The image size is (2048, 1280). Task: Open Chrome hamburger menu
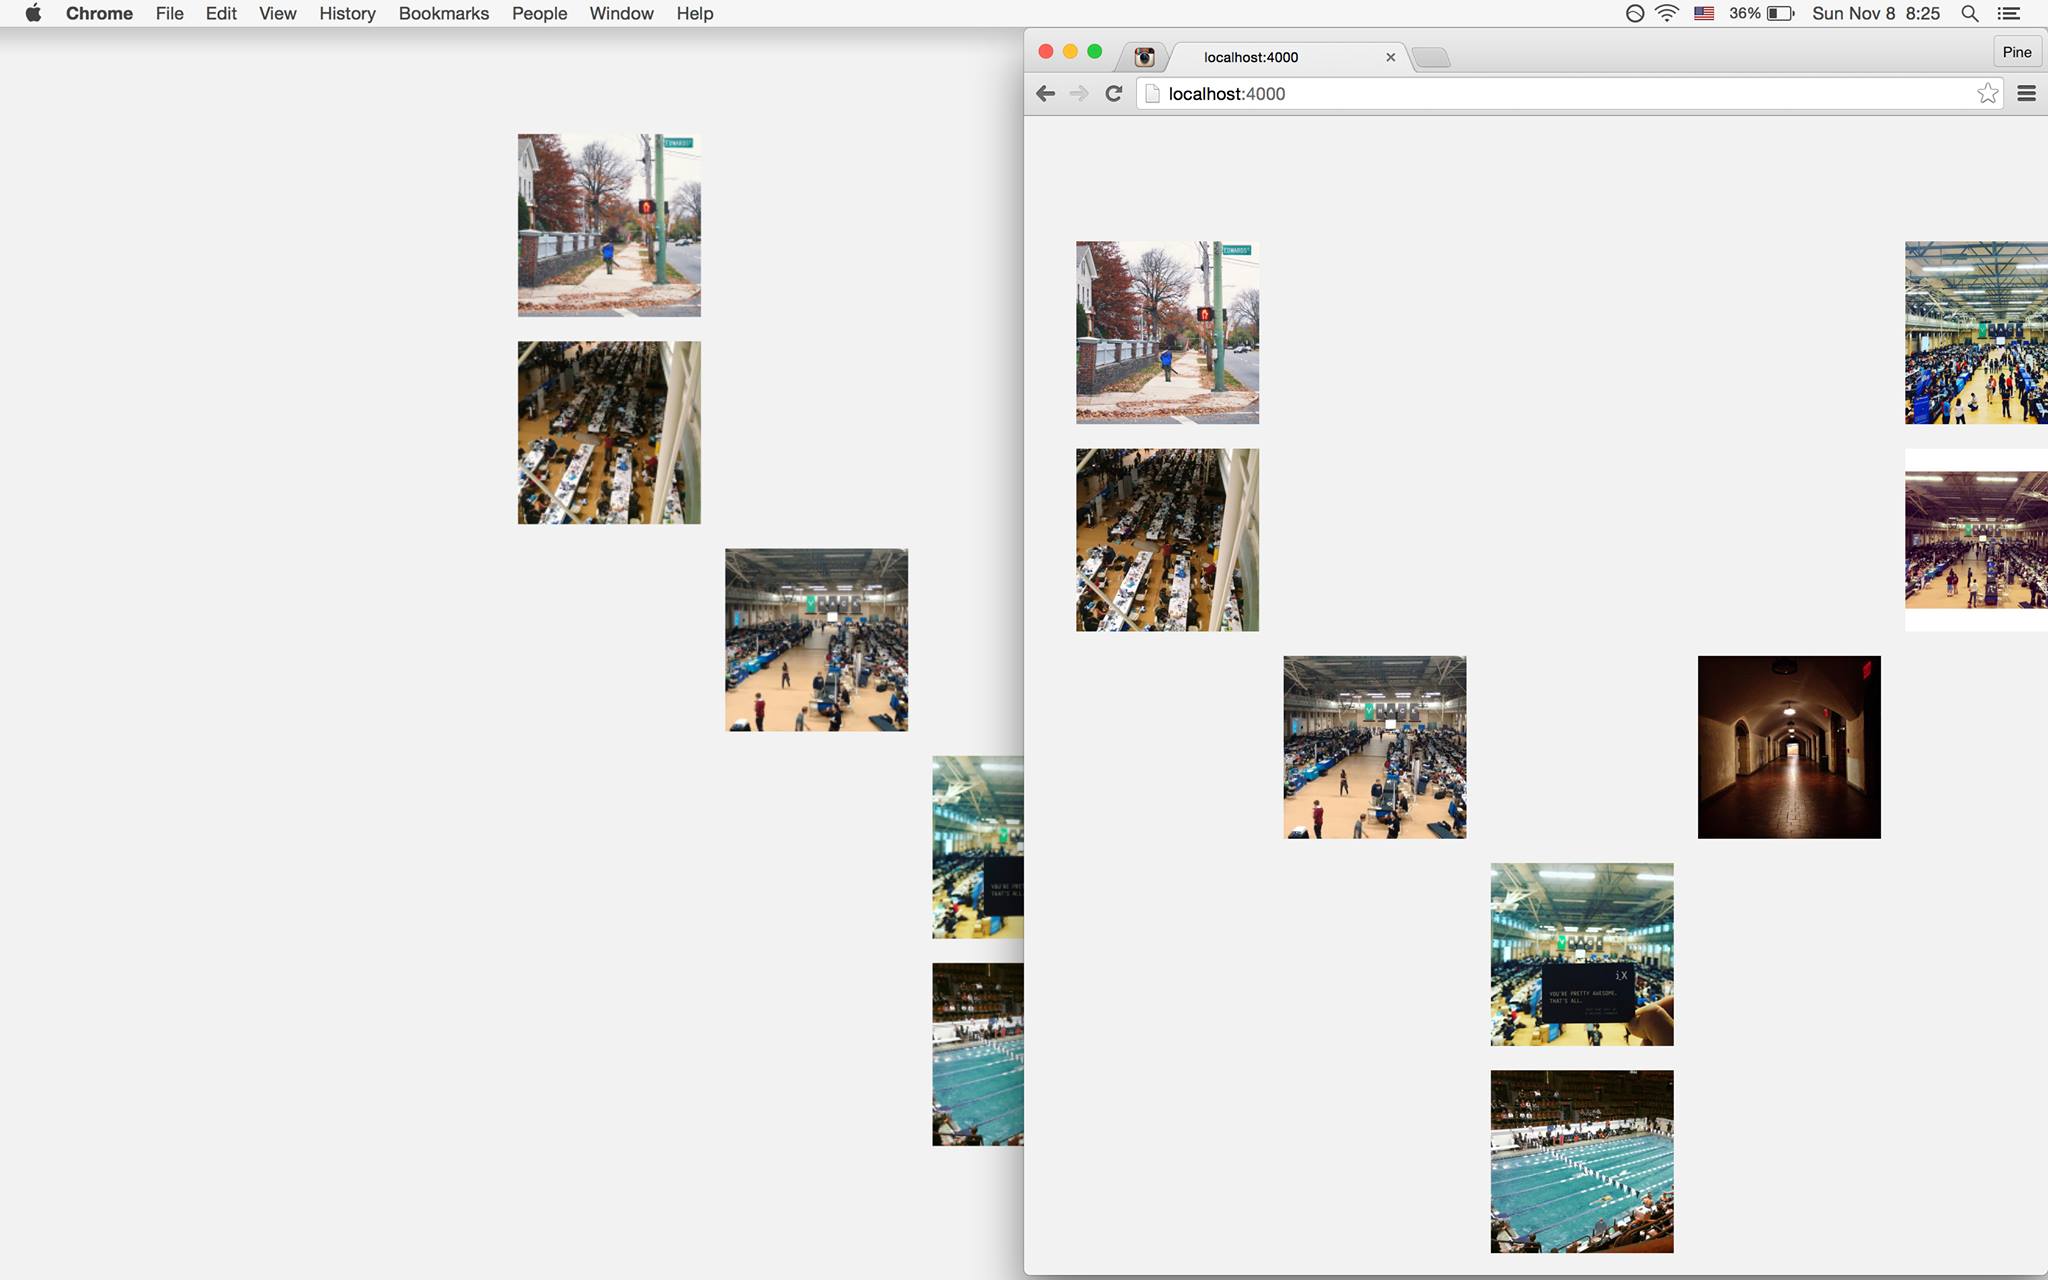coord(2027,94)
